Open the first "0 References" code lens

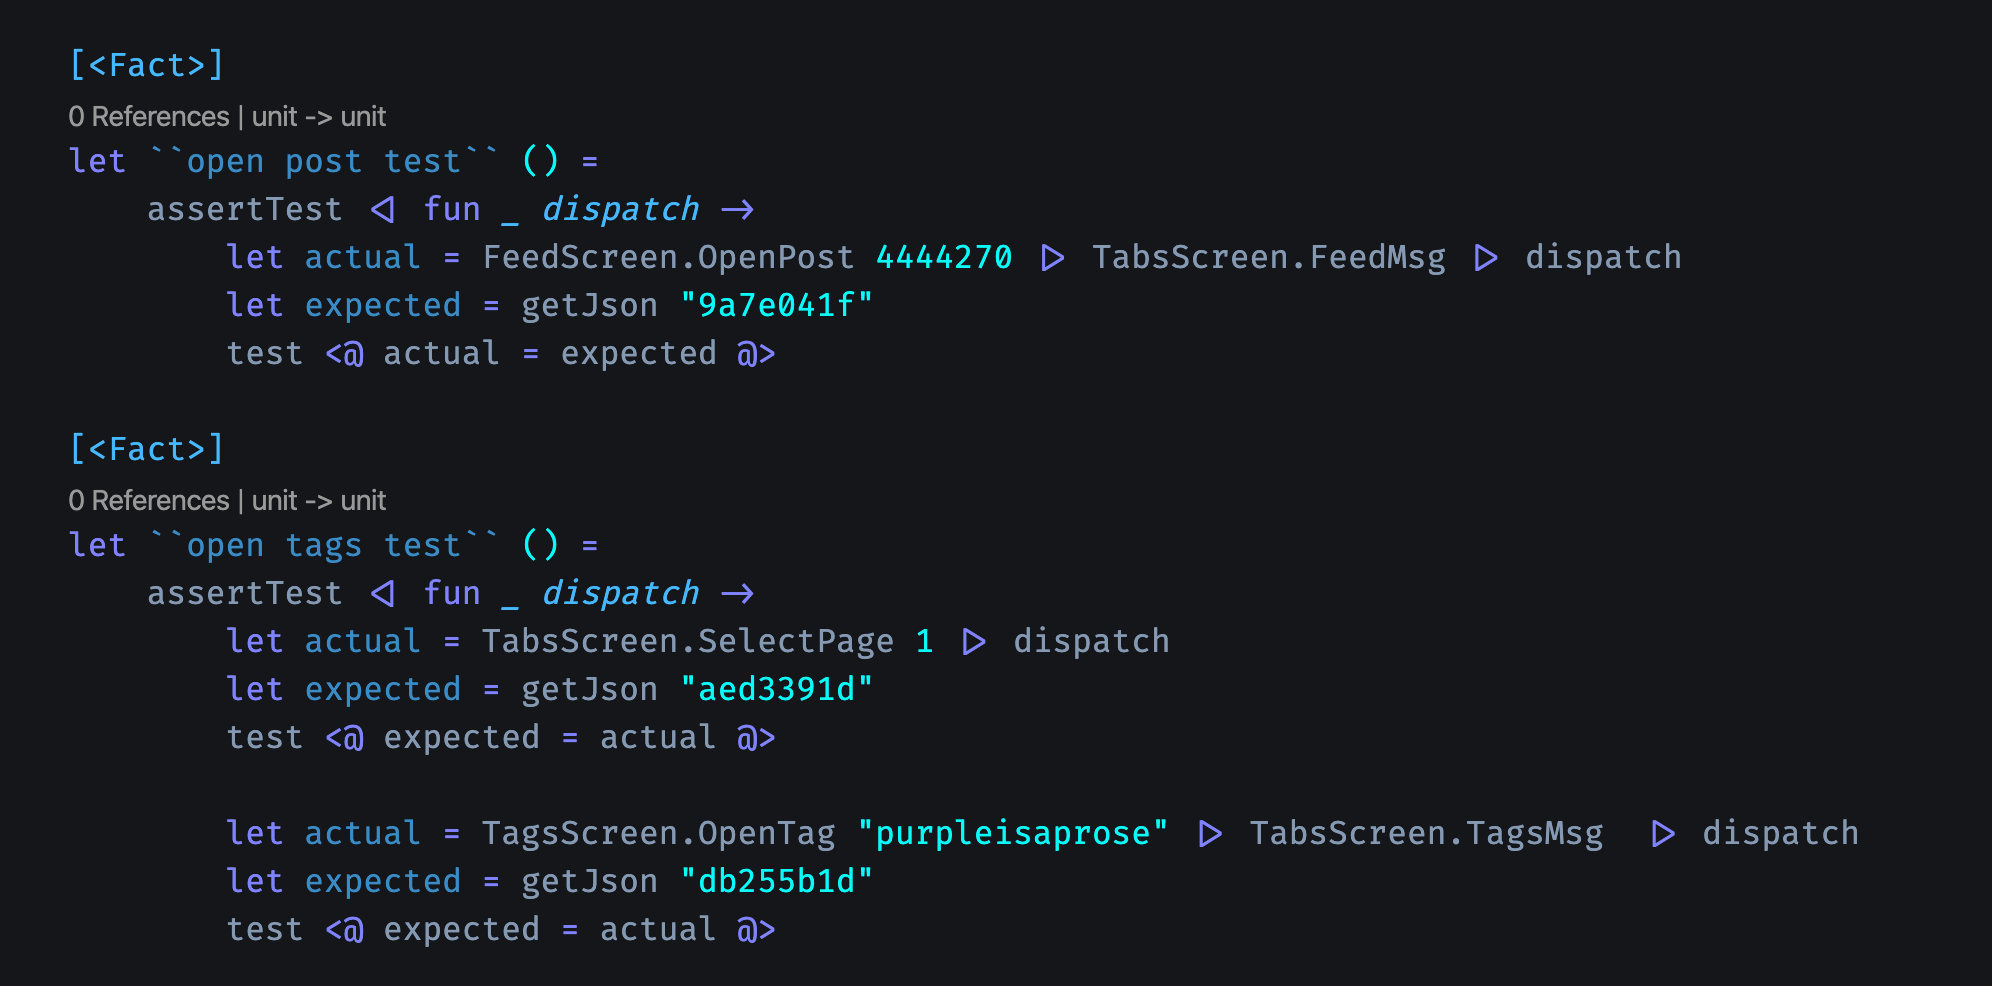click(x=149, y=117)
